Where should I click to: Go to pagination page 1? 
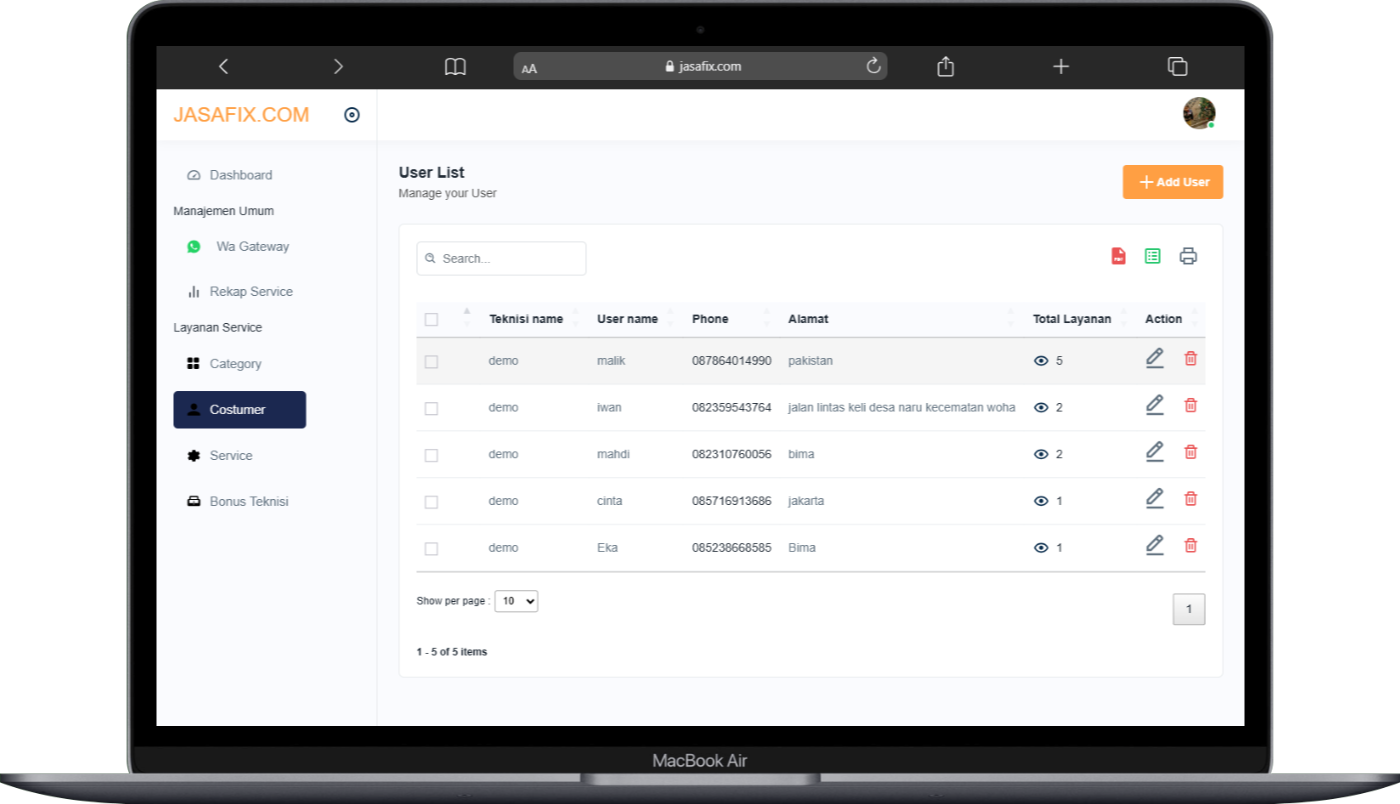point(1188,609)
